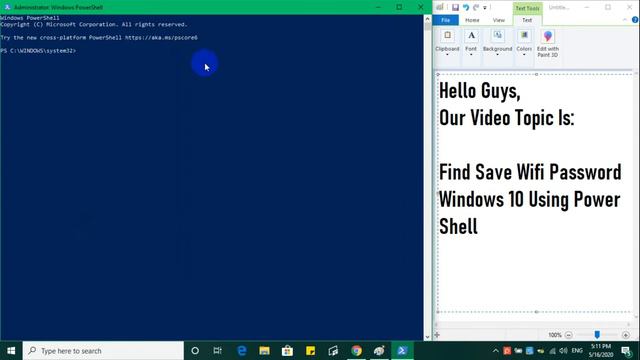Click the aka.ms/pscore6 URL in PowerShell
The image size is (640, 360).
[161, 38]
